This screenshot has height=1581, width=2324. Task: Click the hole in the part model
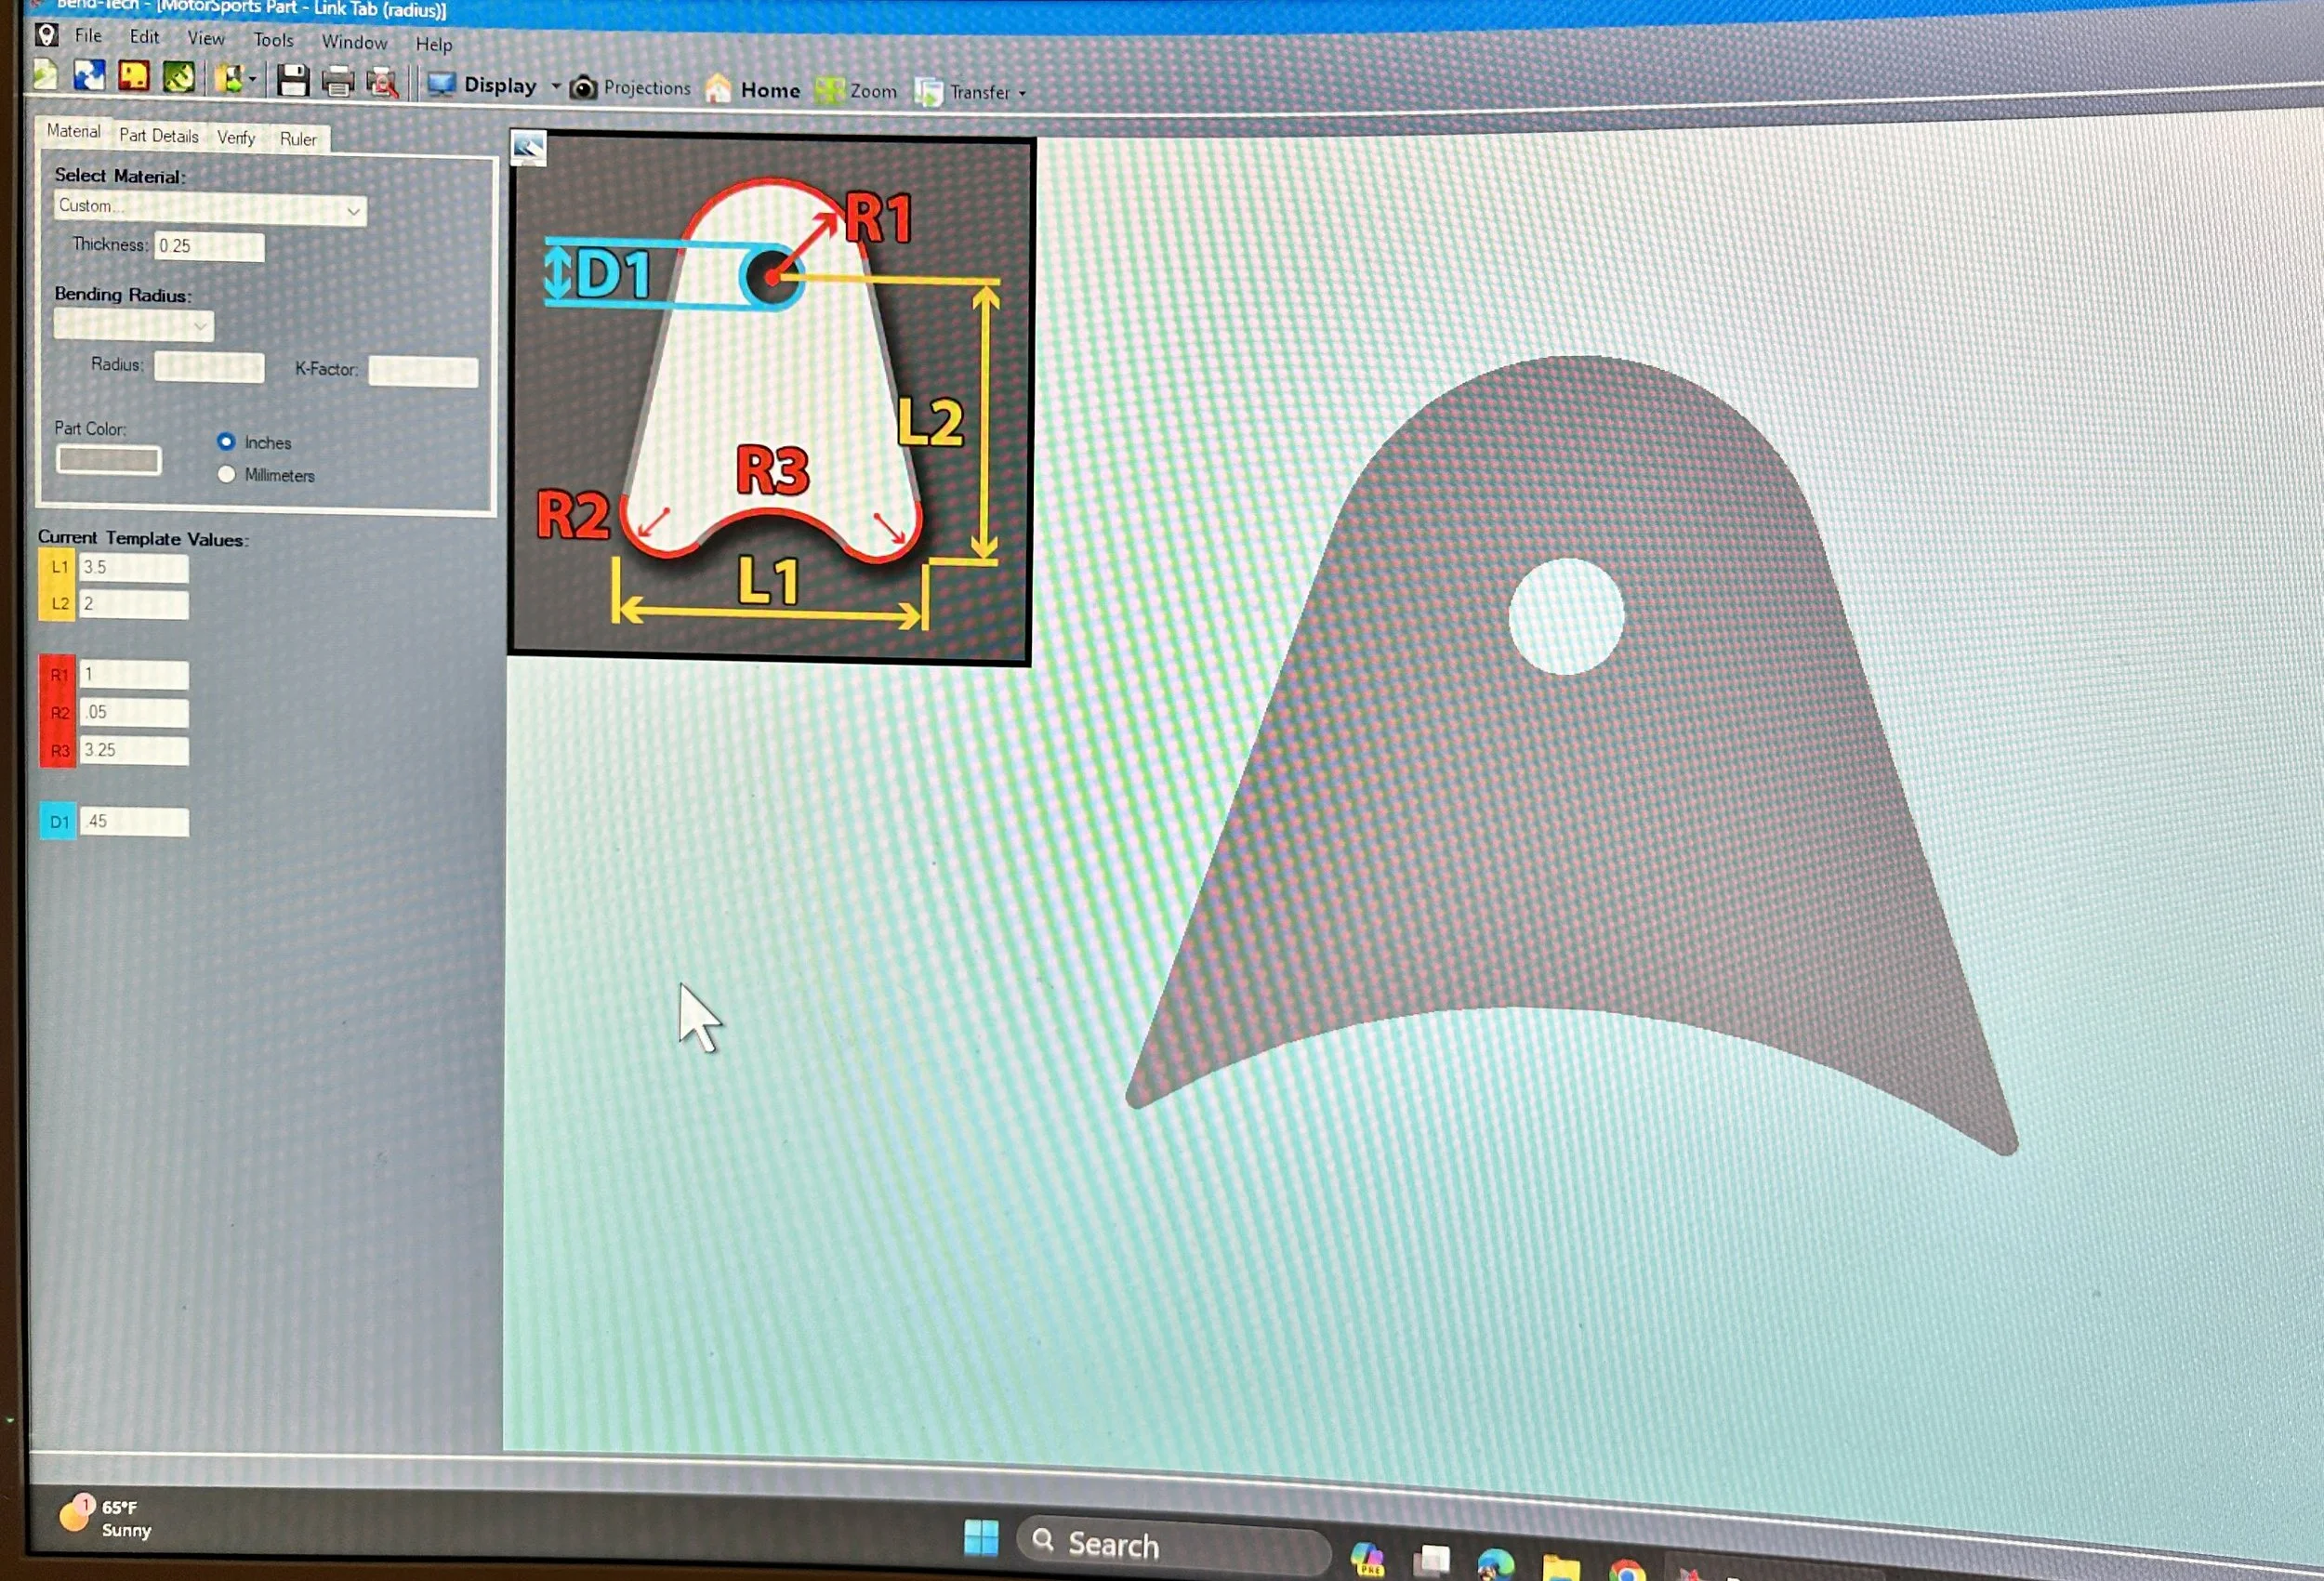(1566, 616)
